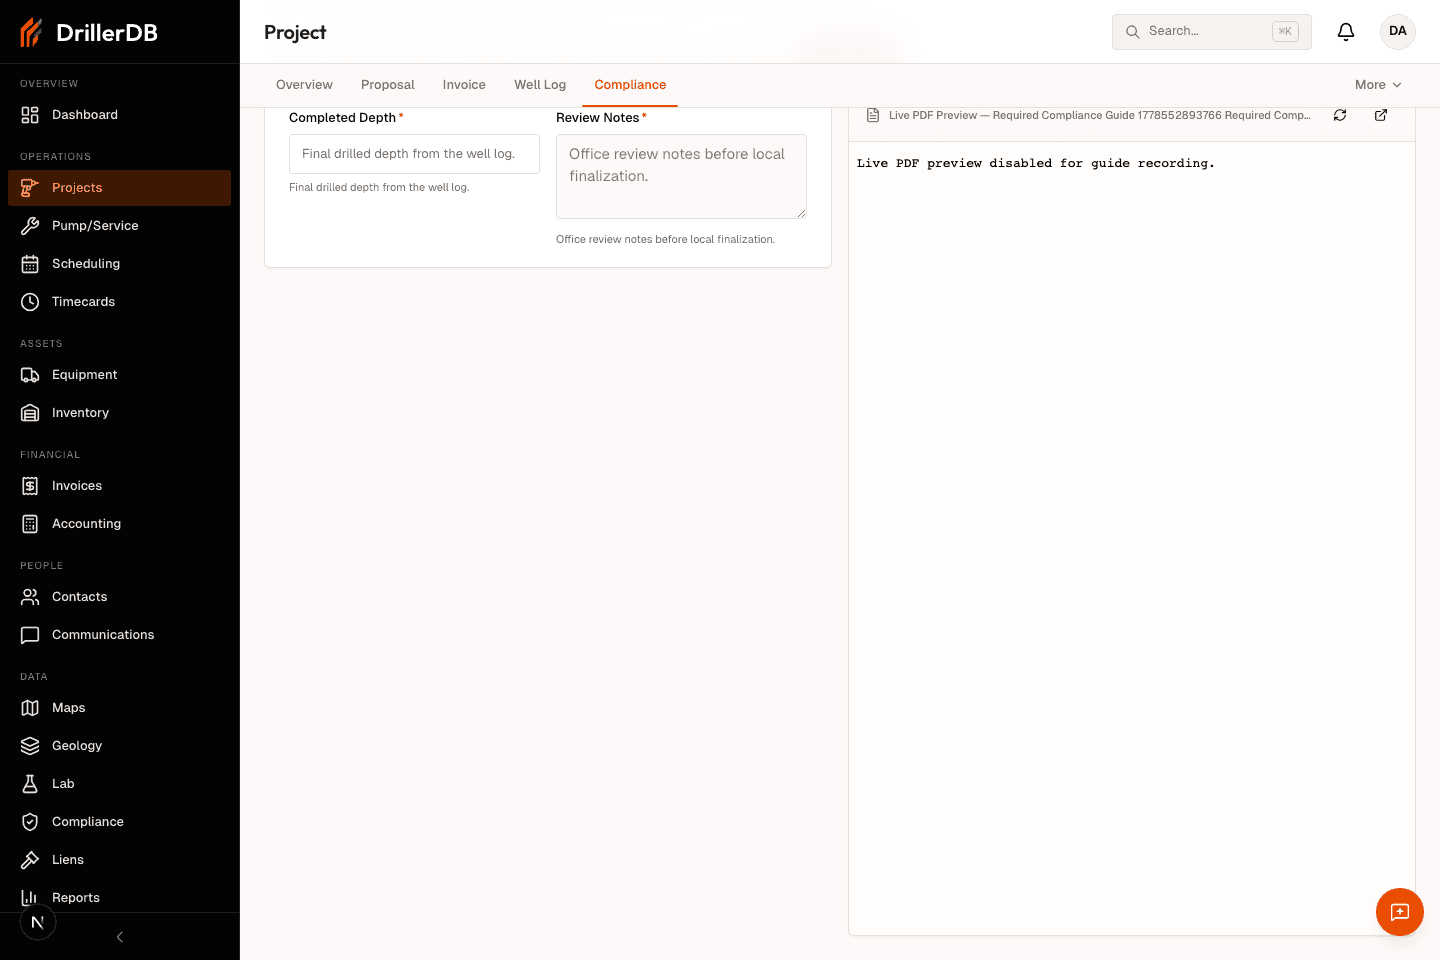Collapse the sidebar with the chevron
This screenshot has width=1440, height=960.
click(120, 937)
